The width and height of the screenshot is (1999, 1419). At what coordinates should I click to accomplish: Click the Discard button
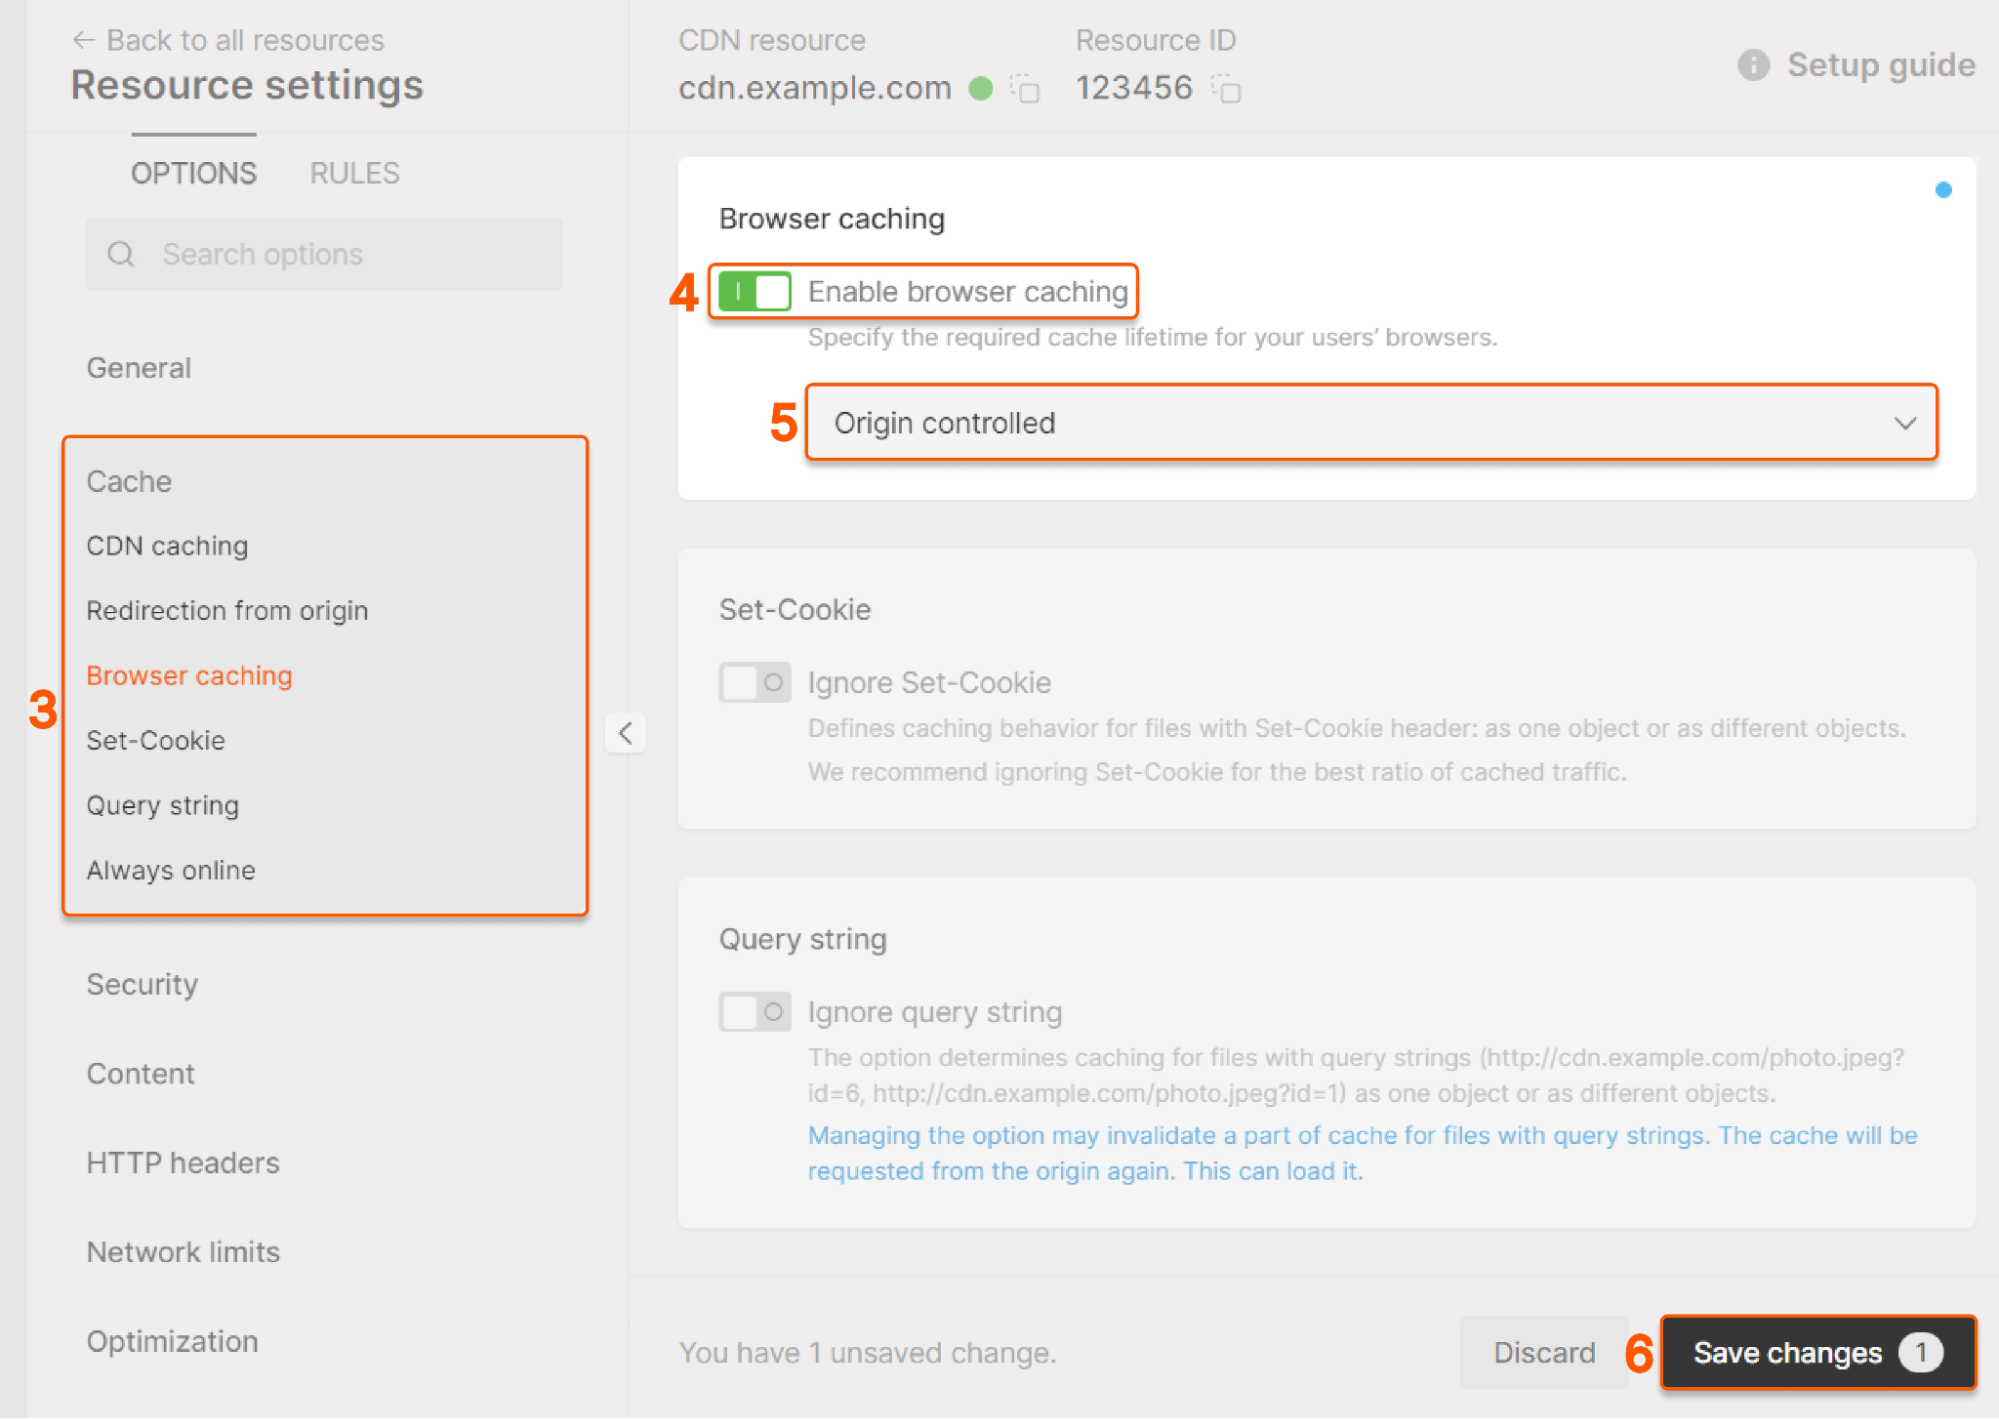tap(1543, 1352)
